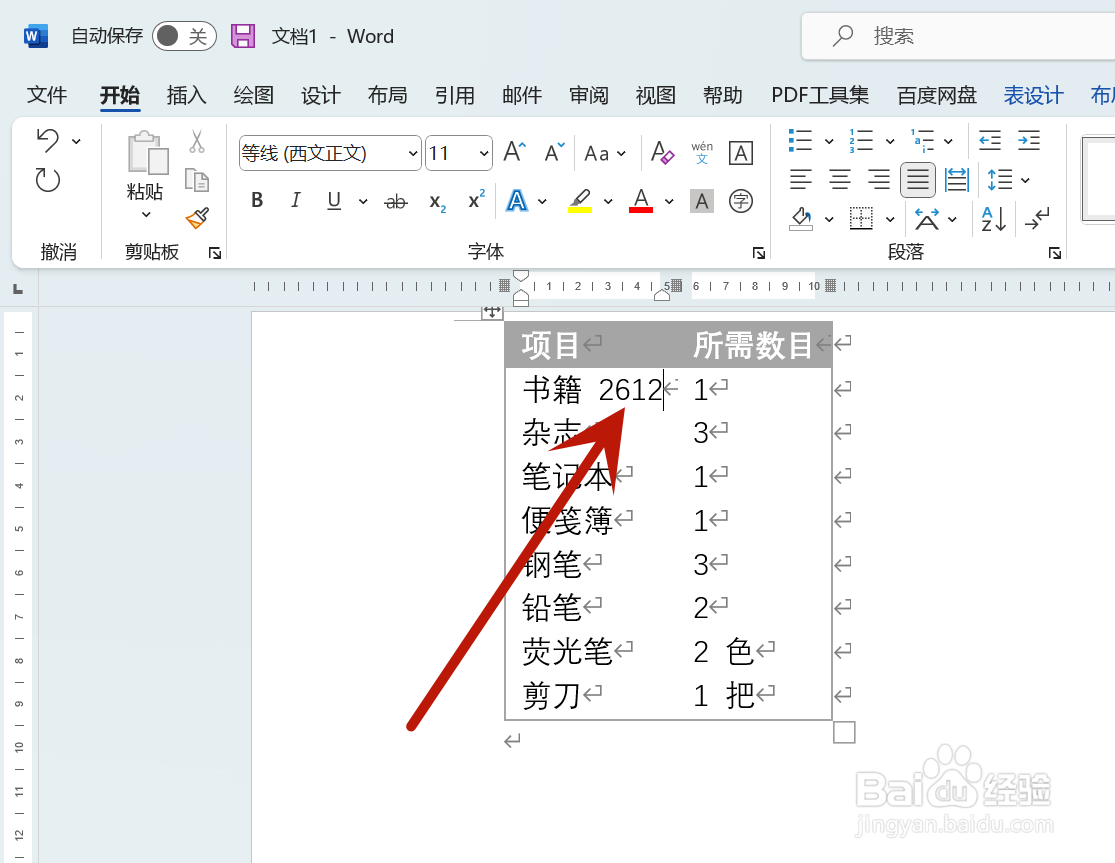Toggle justify alignment button
1115x863 pixels.
tap(917, 179)
